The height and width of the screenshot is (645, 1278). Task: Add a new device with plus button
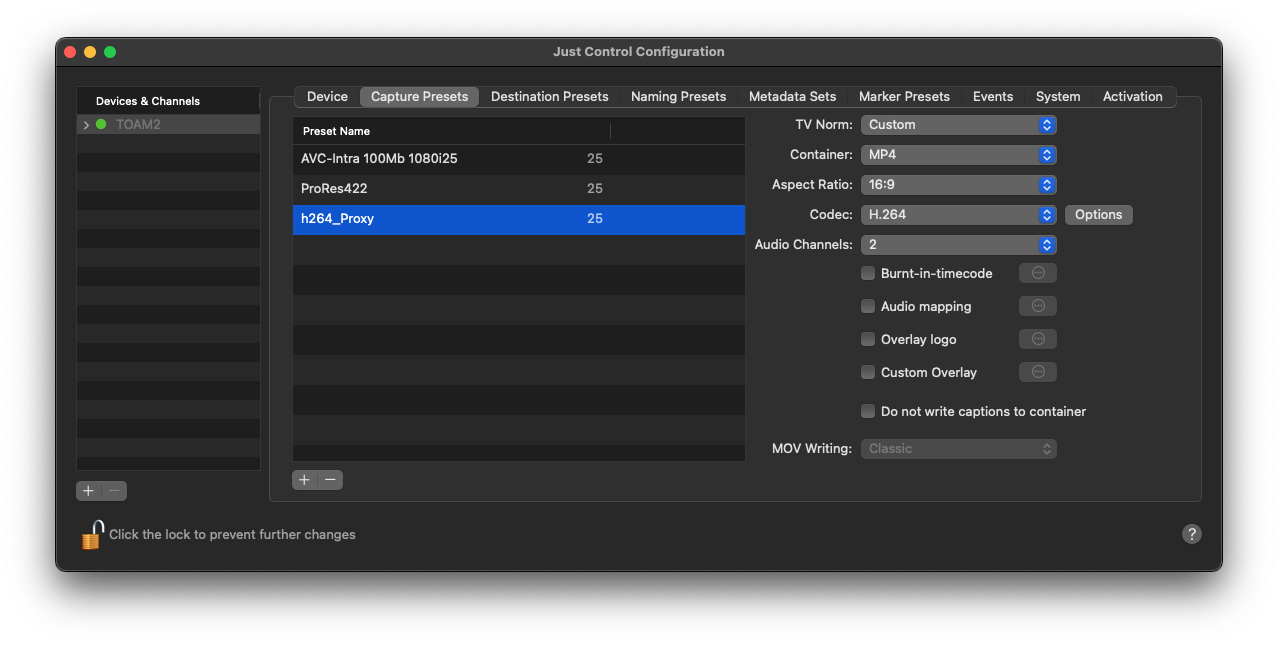point(89,491)
